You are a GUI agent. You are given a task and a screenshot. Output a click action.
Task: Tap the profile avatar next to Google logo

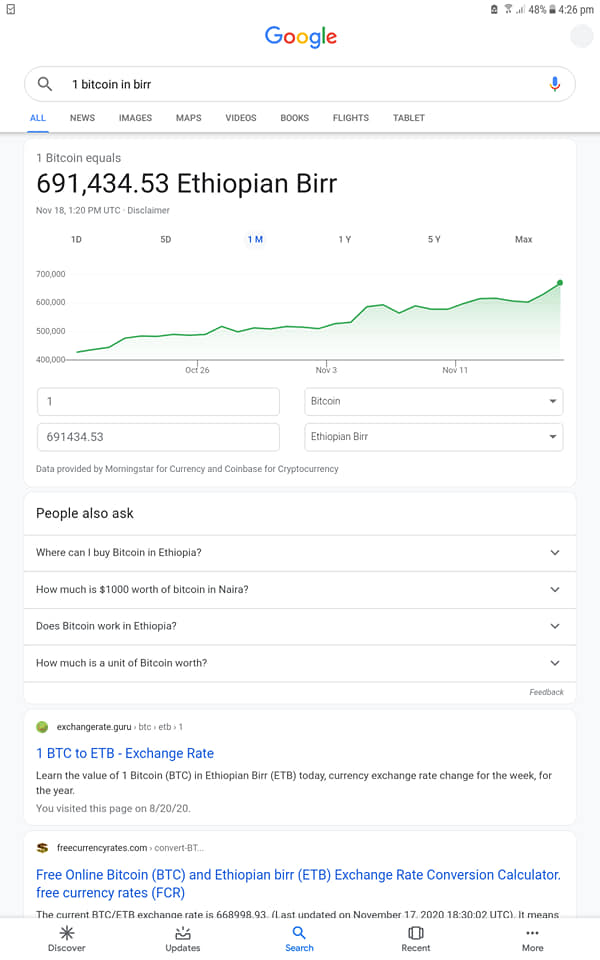[x=581, y=37]
